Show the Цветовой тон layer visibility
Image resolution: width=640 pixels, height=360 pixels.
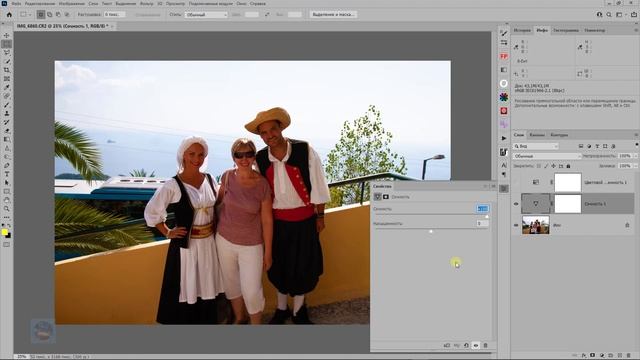click(516, 182)
